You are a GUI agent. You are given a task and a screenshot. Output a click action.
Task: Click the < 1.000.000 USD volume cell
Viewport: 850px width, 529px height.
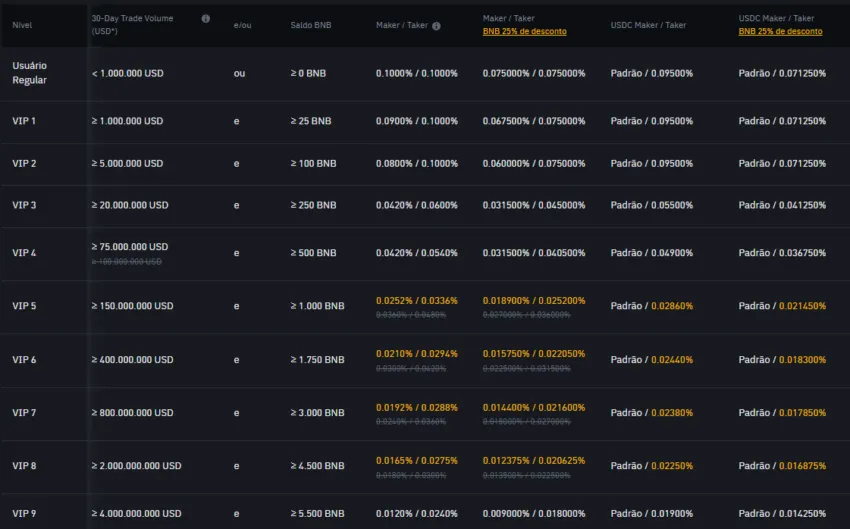[x=127, y=73]
